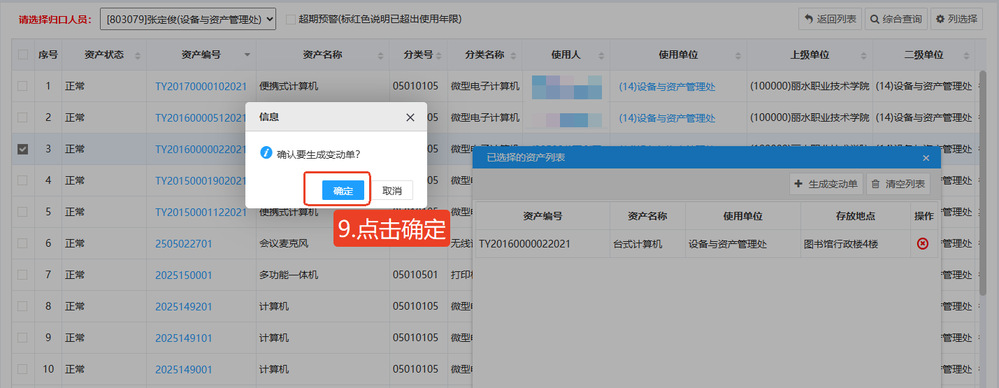Click 确定 to confirm generating change order
Image resolution: width=999 pixels, height=388 pixels.
[343, 190]
